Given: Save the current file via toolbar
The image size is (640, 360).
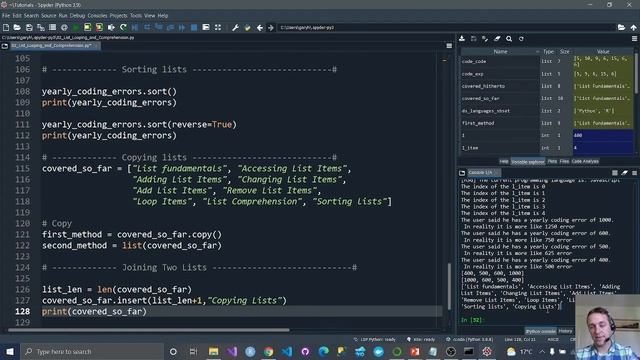Looking at the screenshot, I should (x=29, y=27).
